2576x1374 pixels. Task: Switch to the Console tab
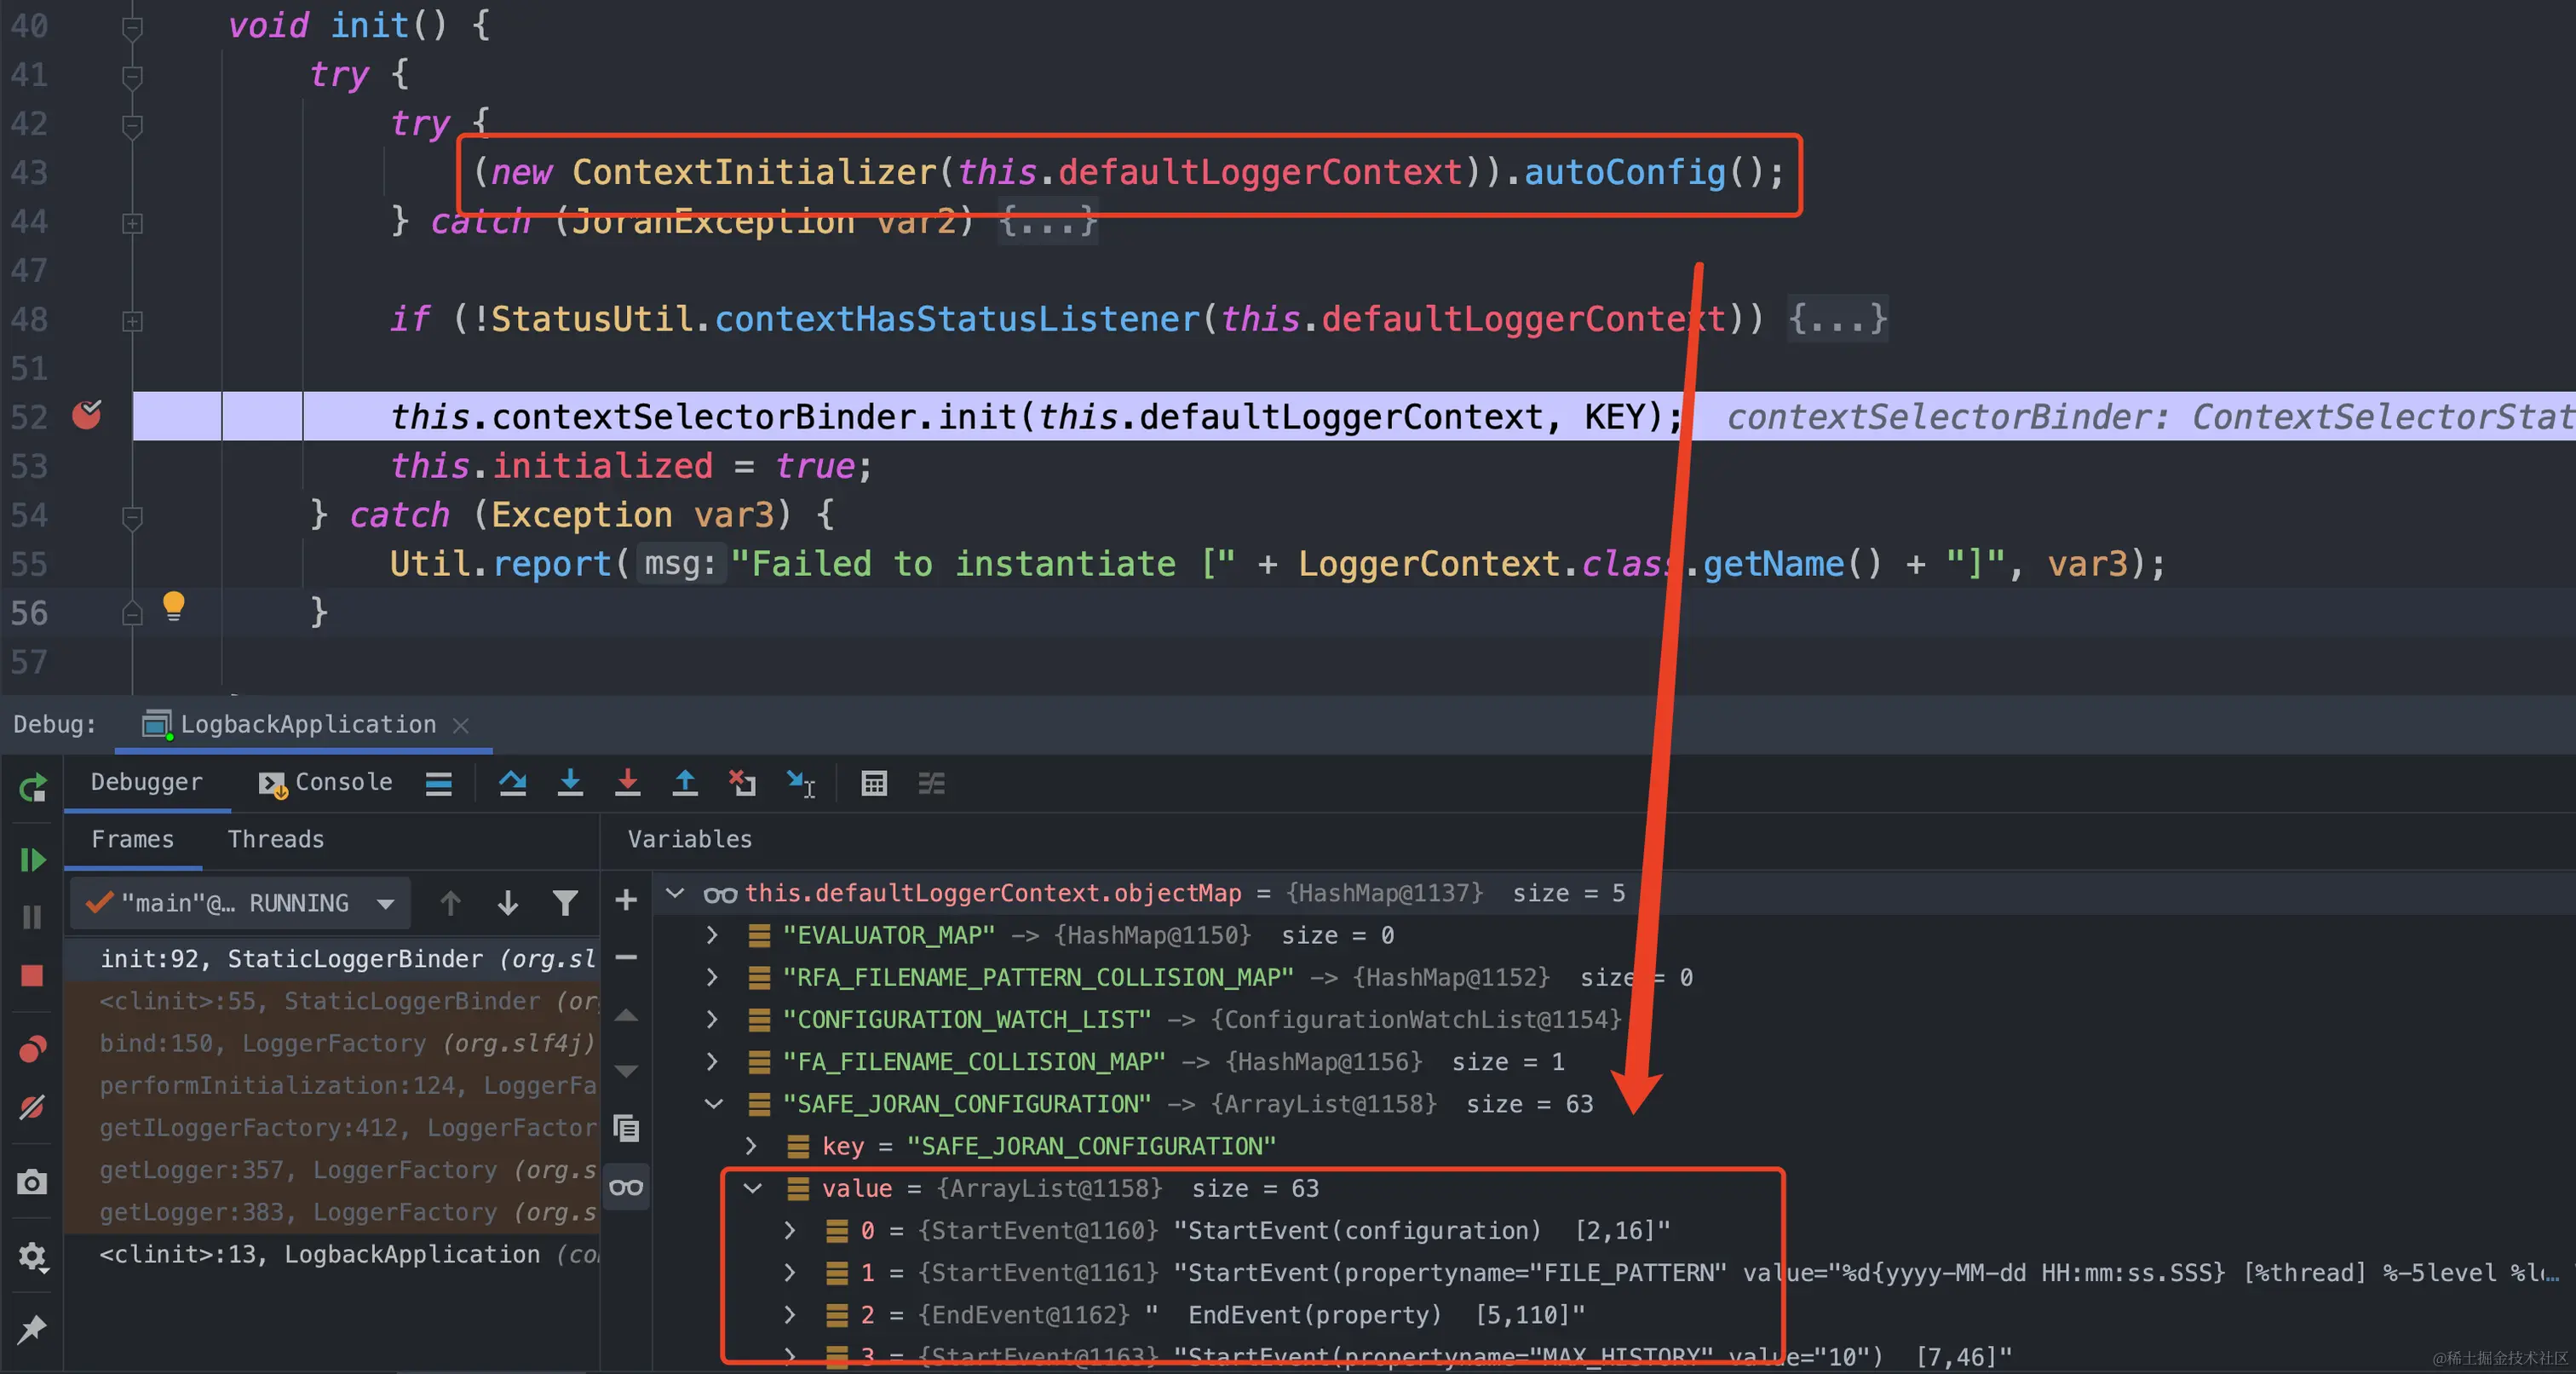click(x=326, y=782)
